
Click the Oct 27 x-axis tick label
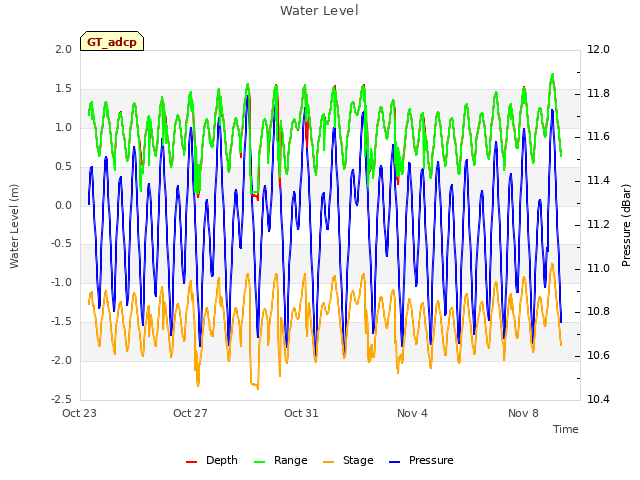tap(190, 413)
